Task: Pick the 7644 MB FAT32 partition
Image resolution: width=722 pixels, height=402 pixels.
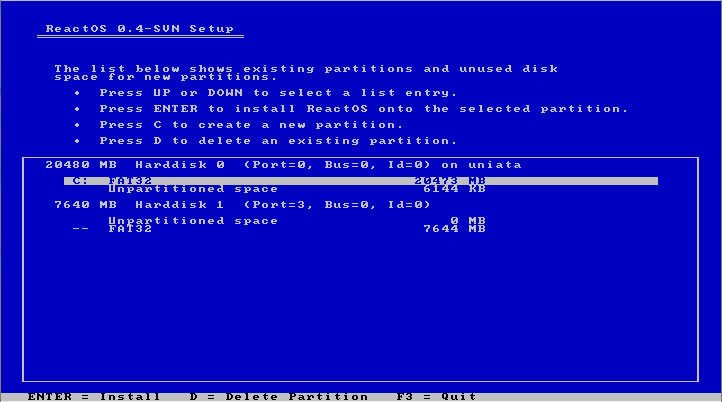Action: 128,229
